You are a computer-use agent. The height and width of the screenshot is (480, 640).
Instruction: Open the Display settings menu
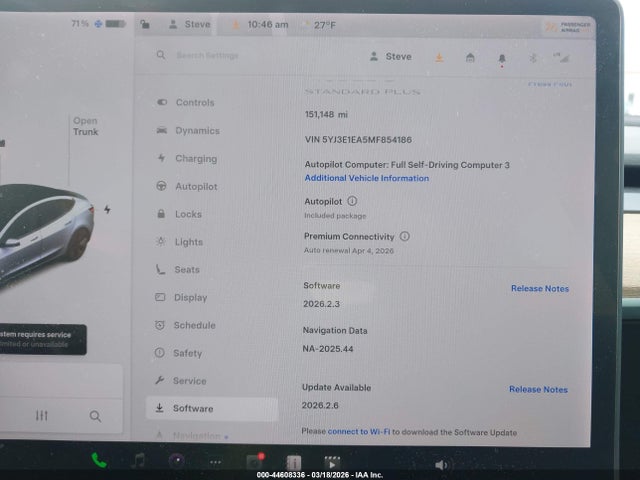181,298
